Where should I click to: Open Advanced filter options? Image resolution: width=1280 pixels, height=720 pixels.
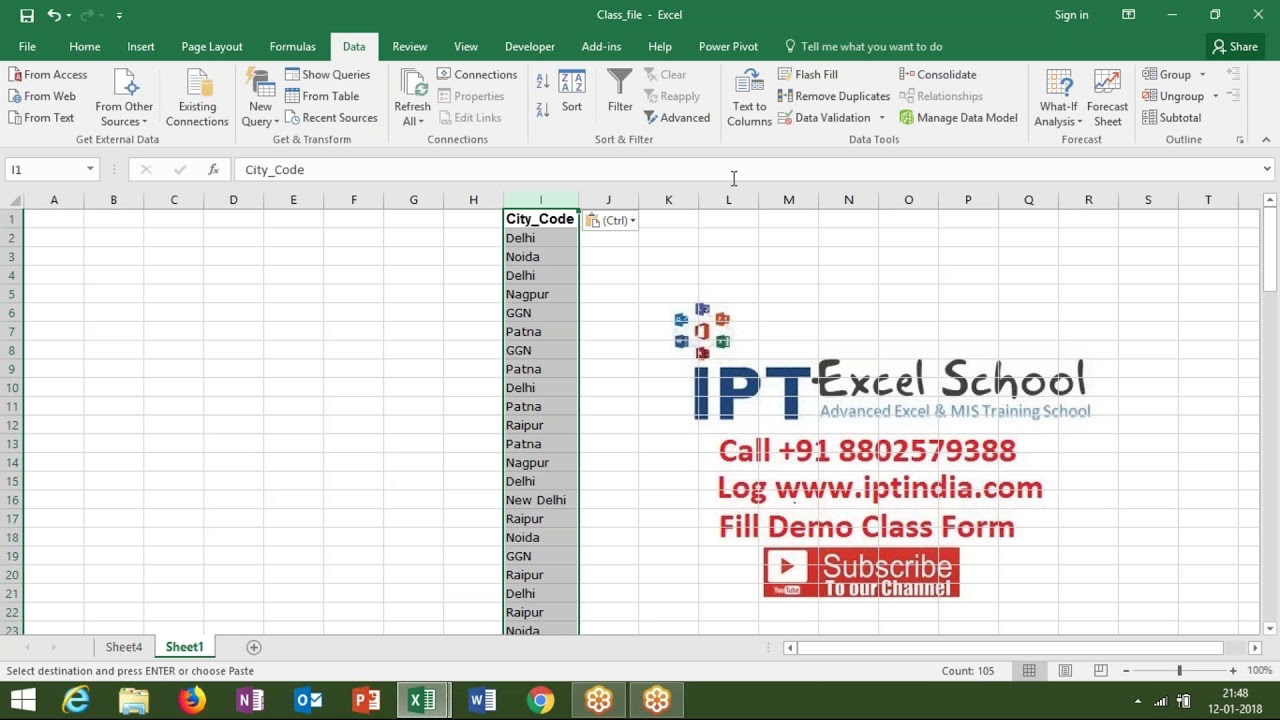point(677,117)
